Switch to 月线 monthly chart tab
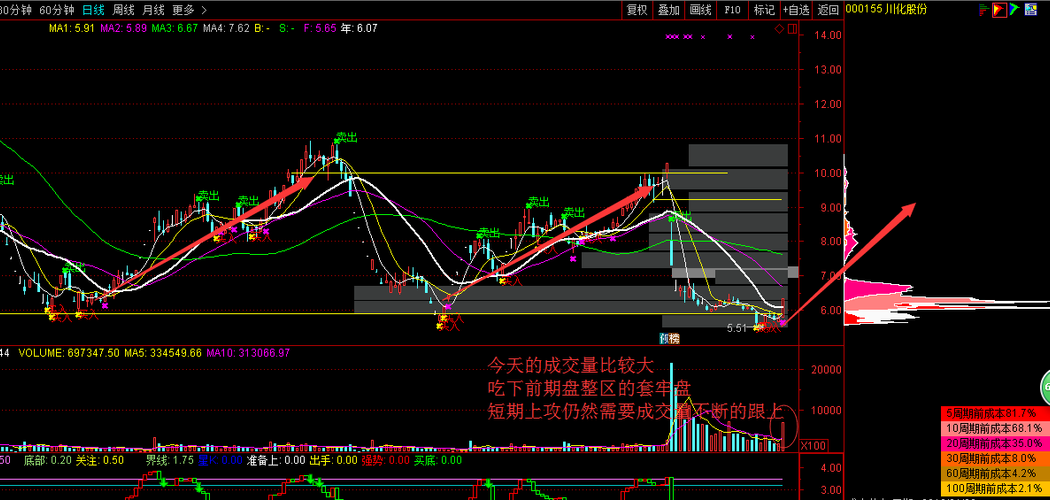This screenshot has width=1050, height=500. click(153, 9)
